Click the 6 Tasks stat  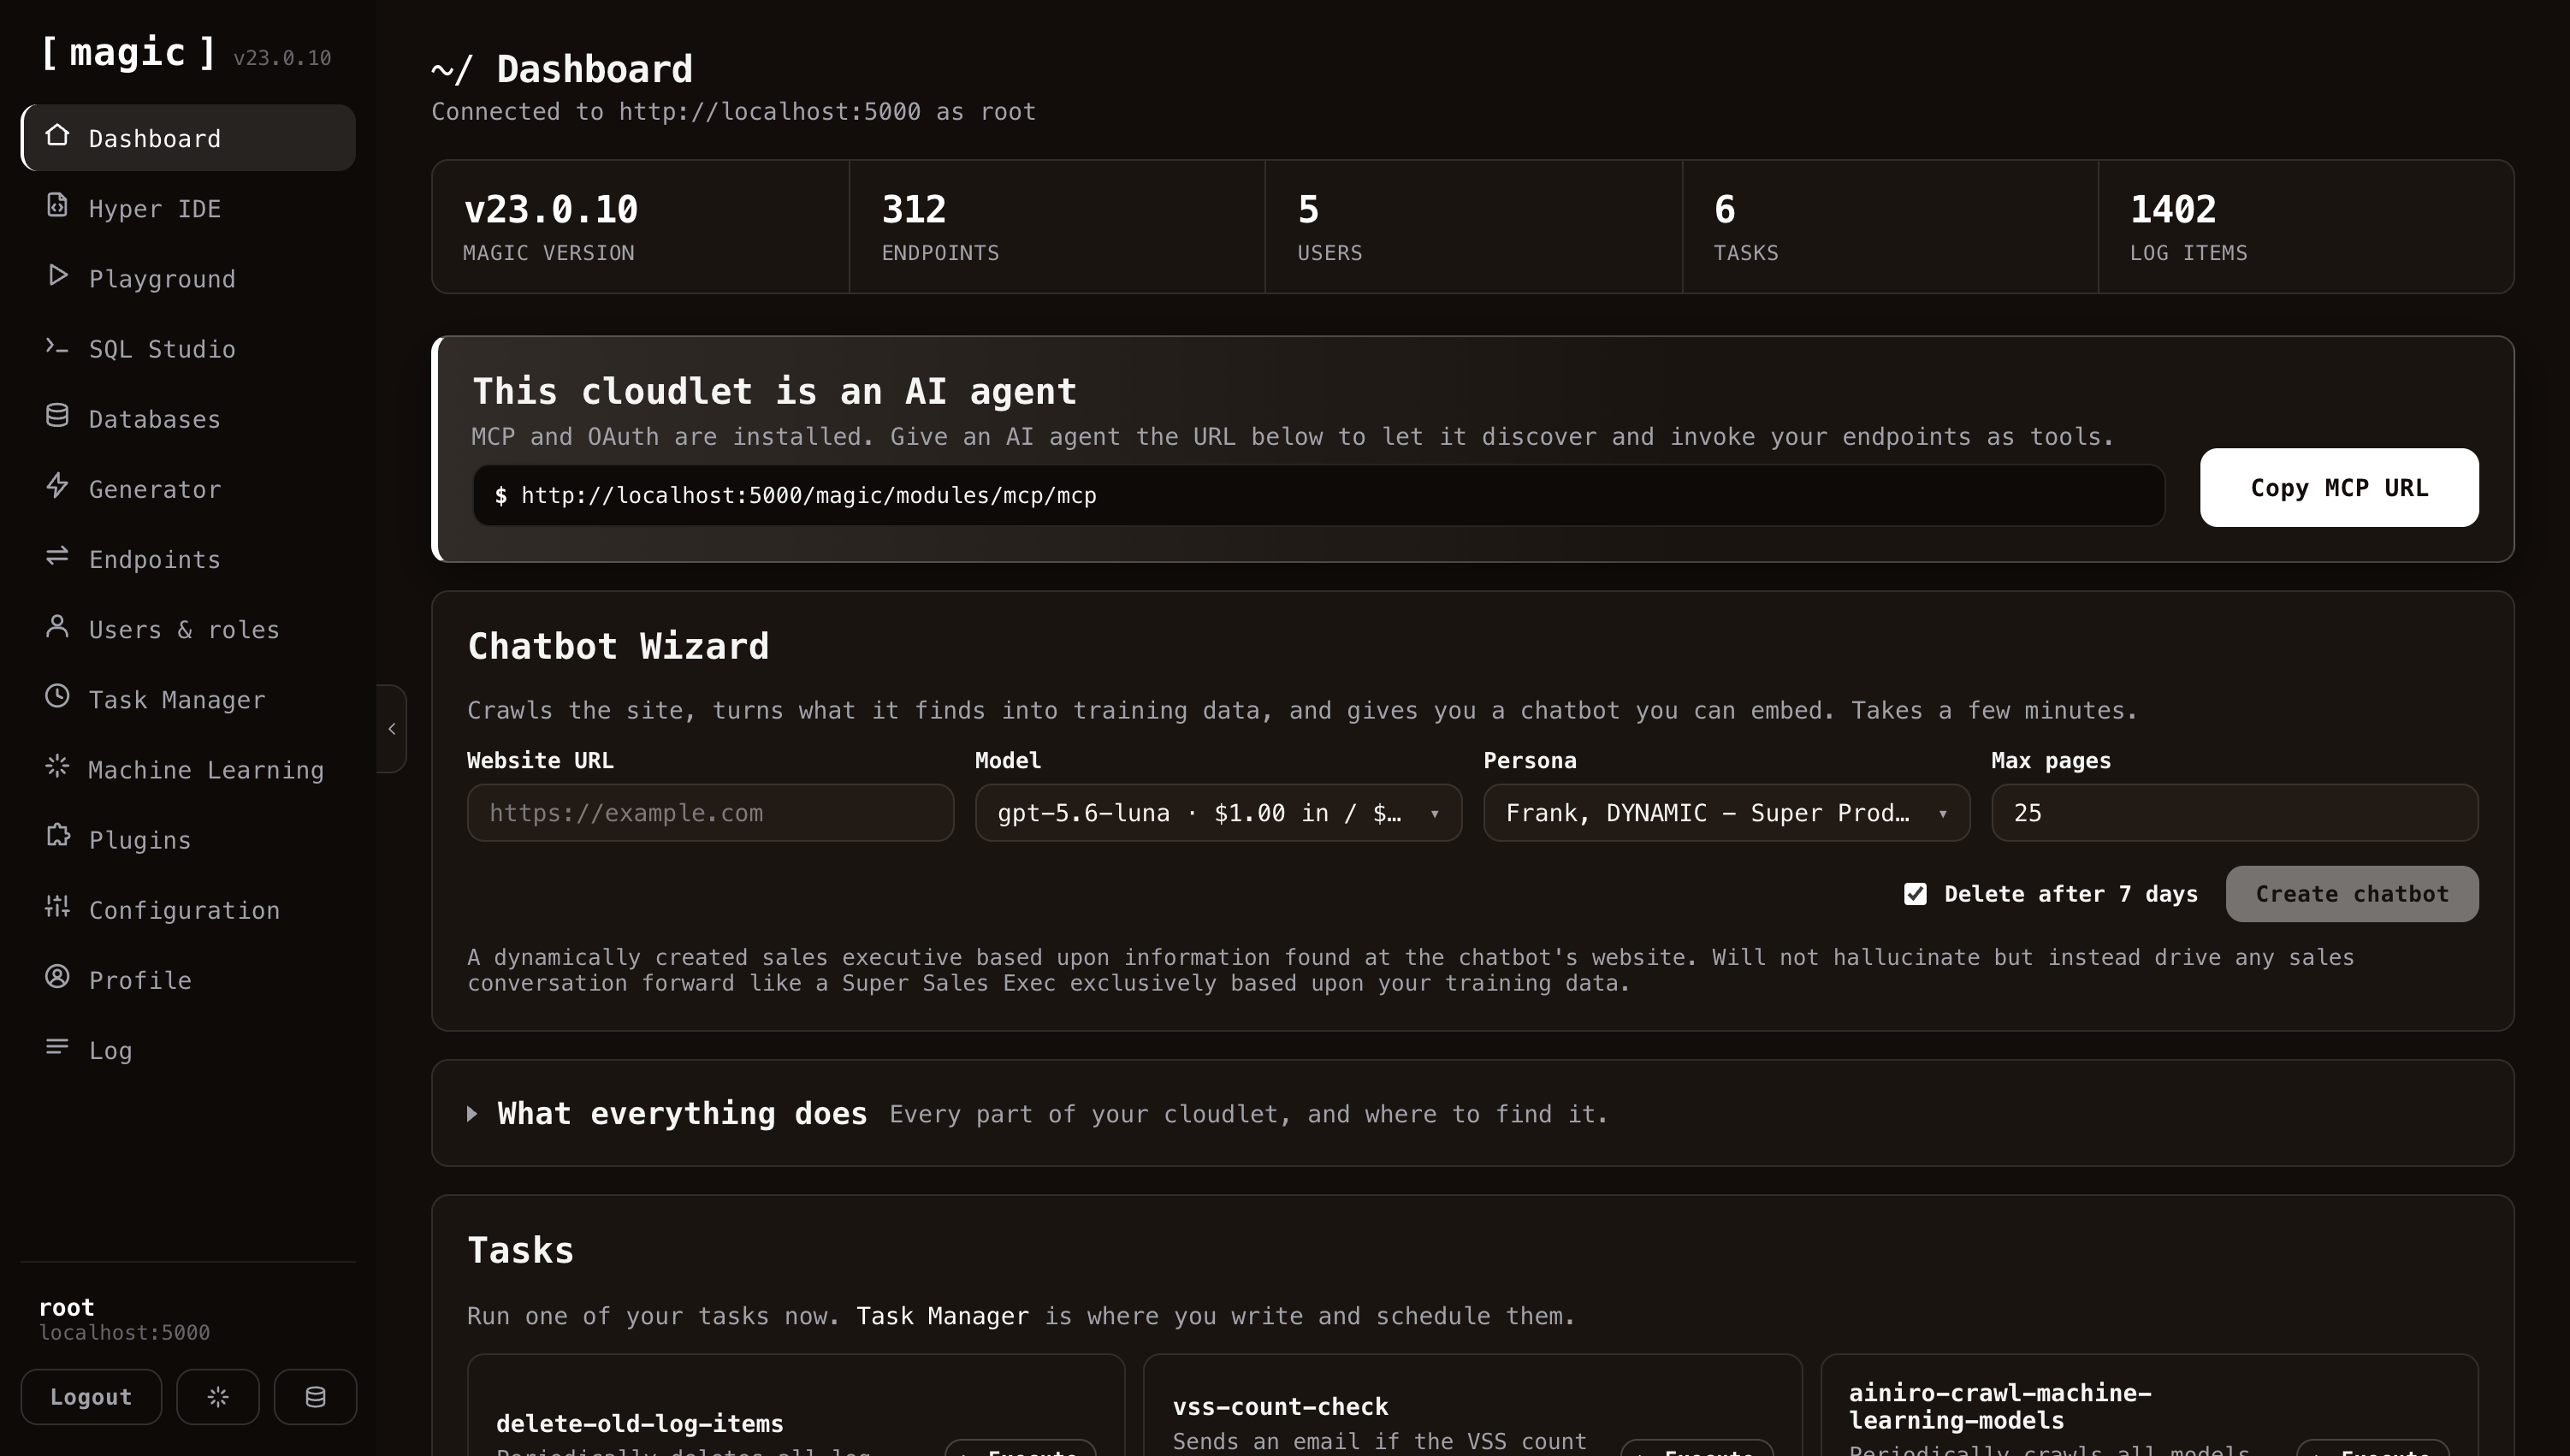(1890, 227)
